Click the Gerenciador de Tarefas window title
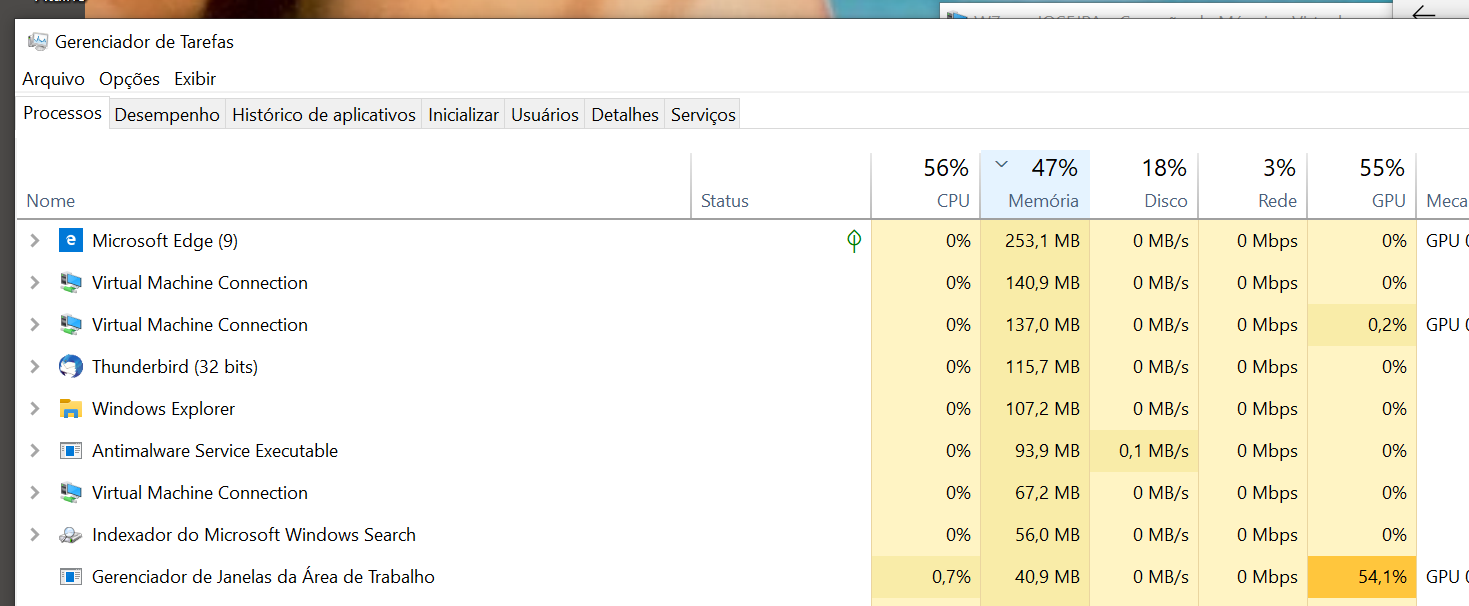 pos(144,42)
